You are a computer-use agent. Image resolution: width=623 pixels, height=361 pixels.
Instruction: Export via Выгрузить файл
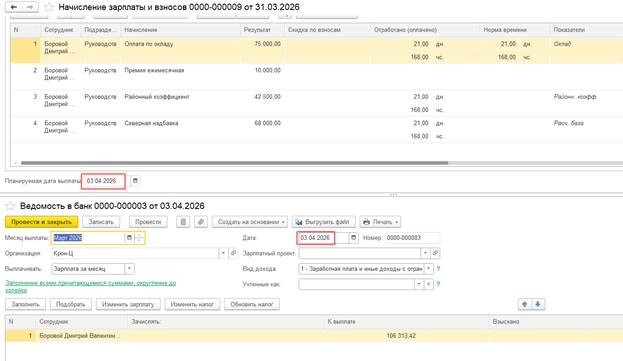tap(324, 222)
